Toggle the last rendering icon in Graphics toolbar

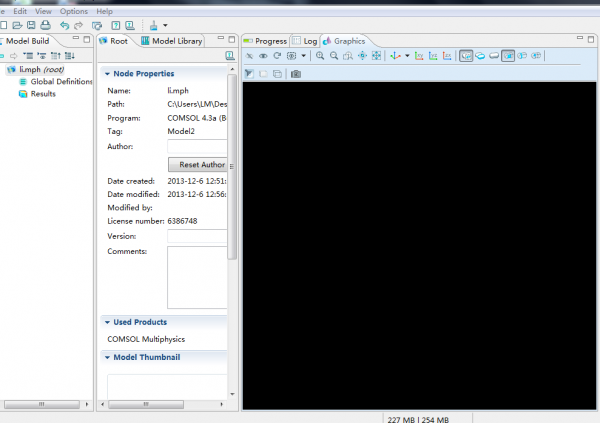[536, 56]
